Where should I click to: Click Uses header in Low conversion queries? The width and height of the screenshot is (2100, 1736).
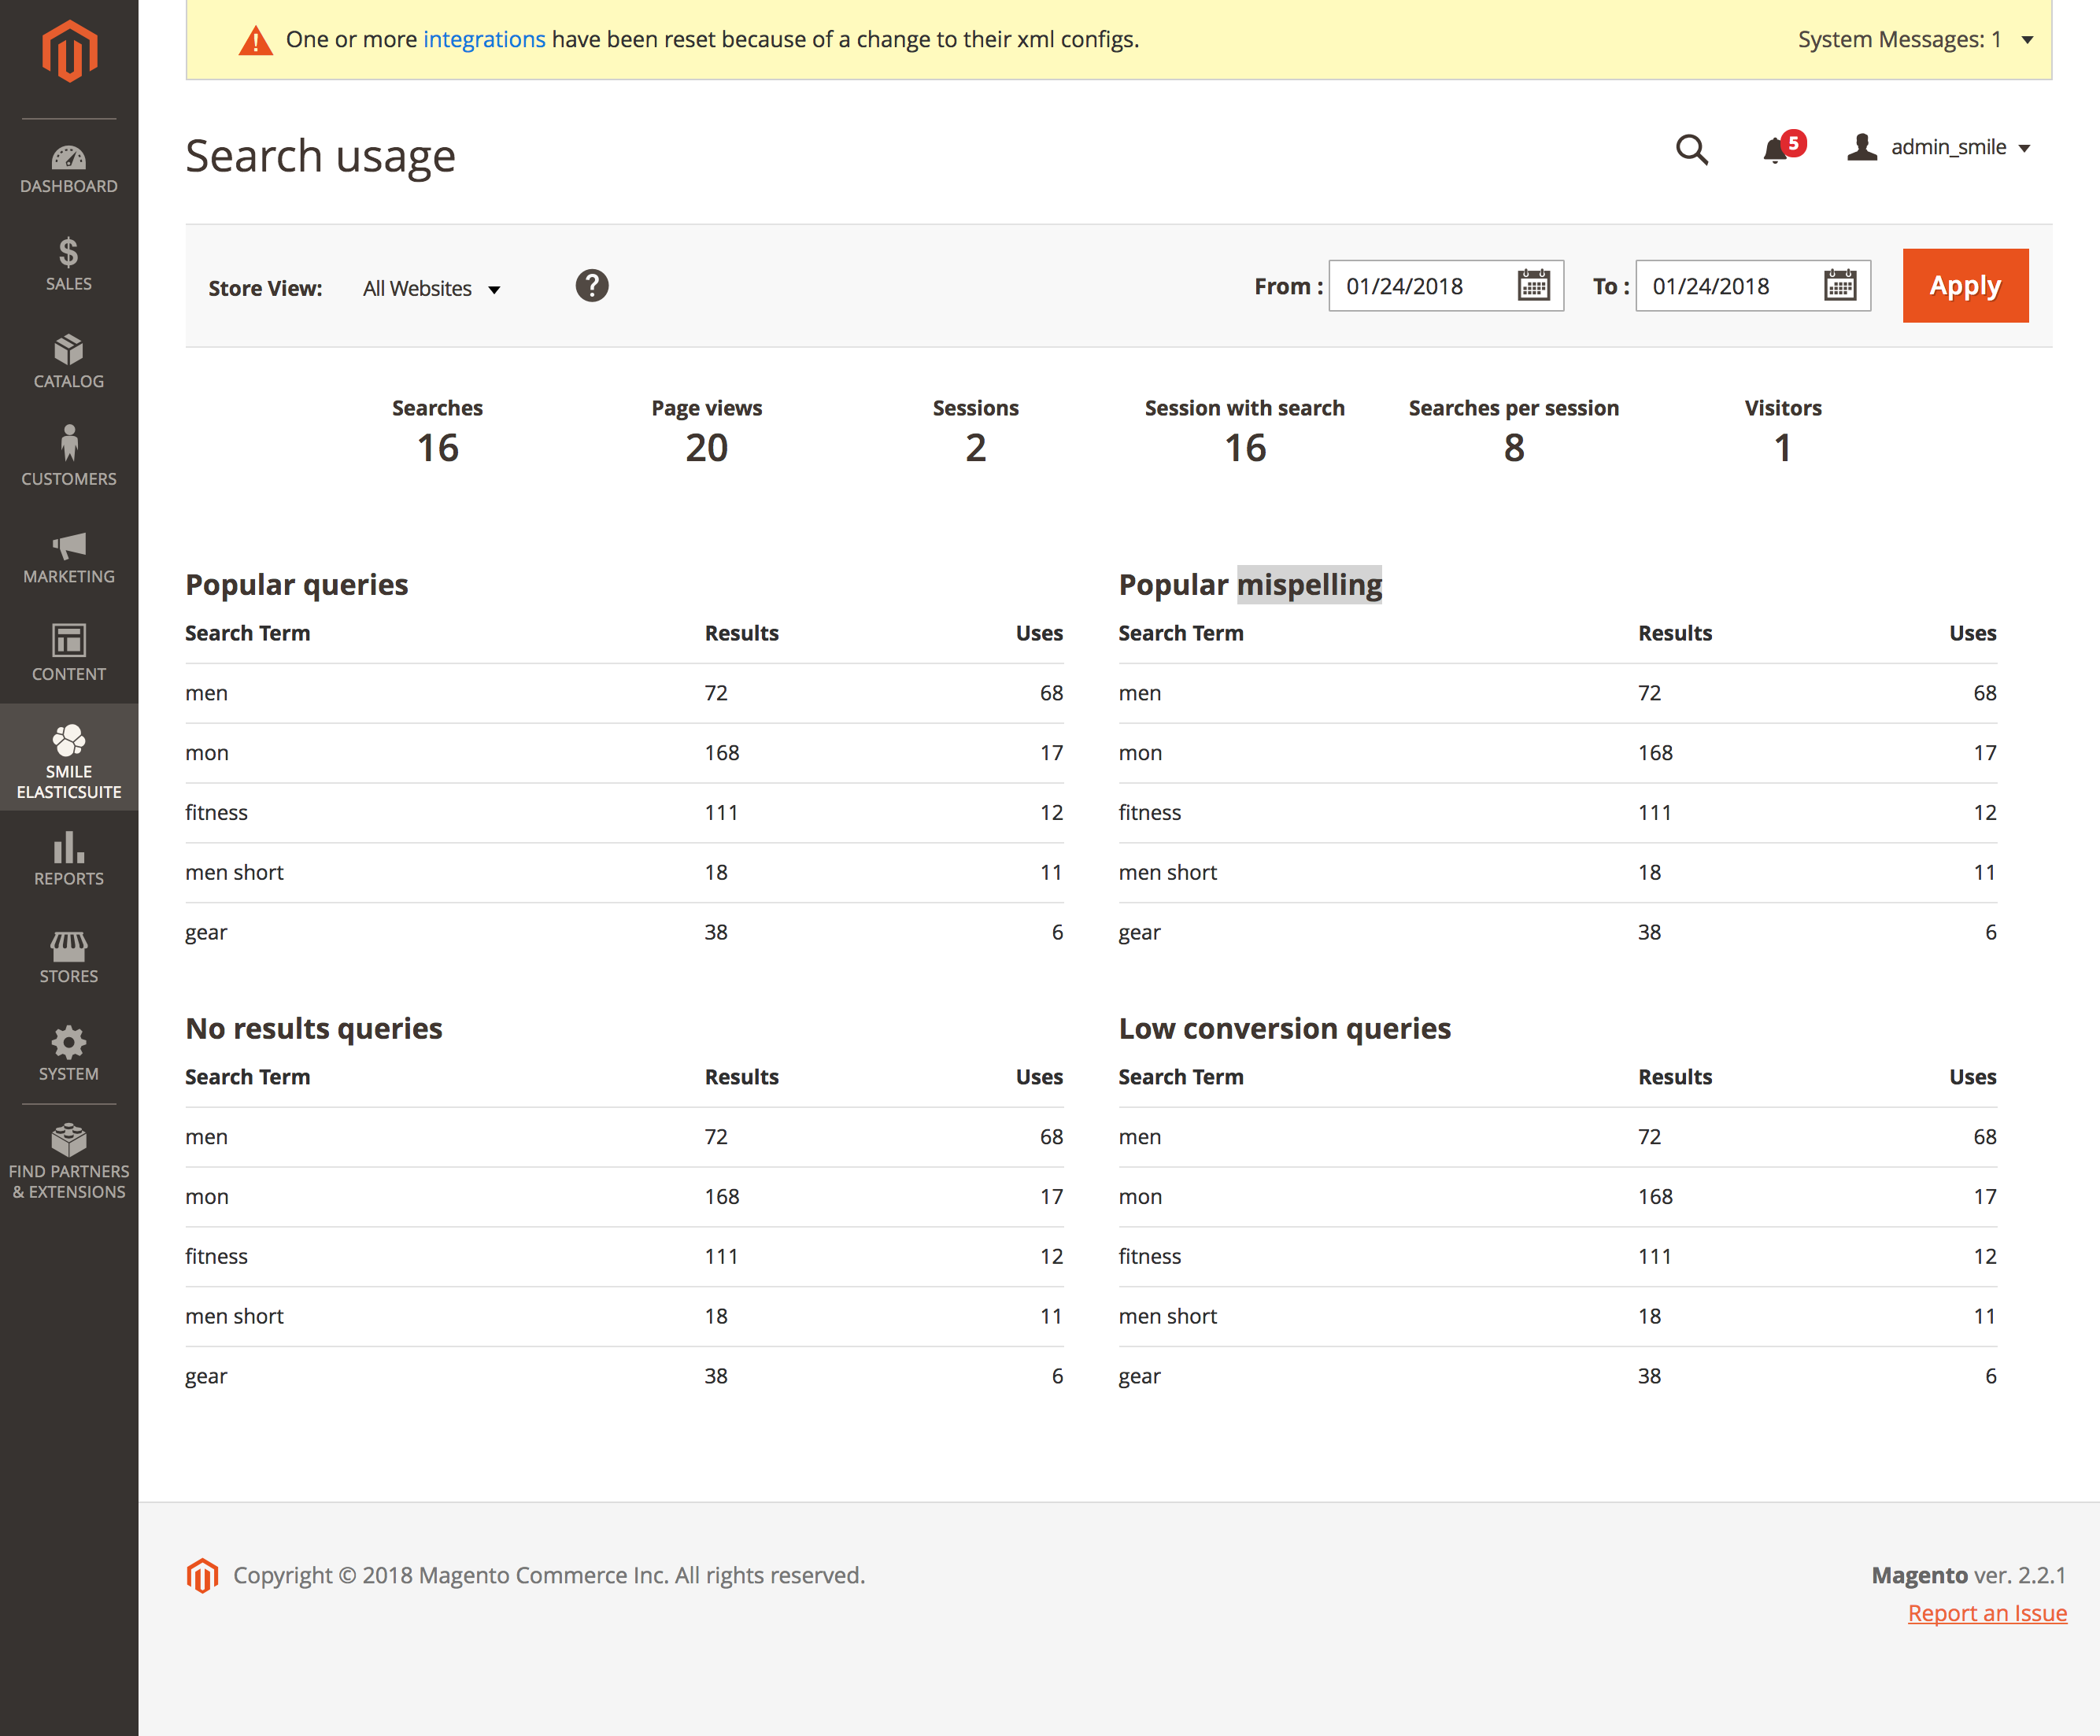point(1972,1077)
